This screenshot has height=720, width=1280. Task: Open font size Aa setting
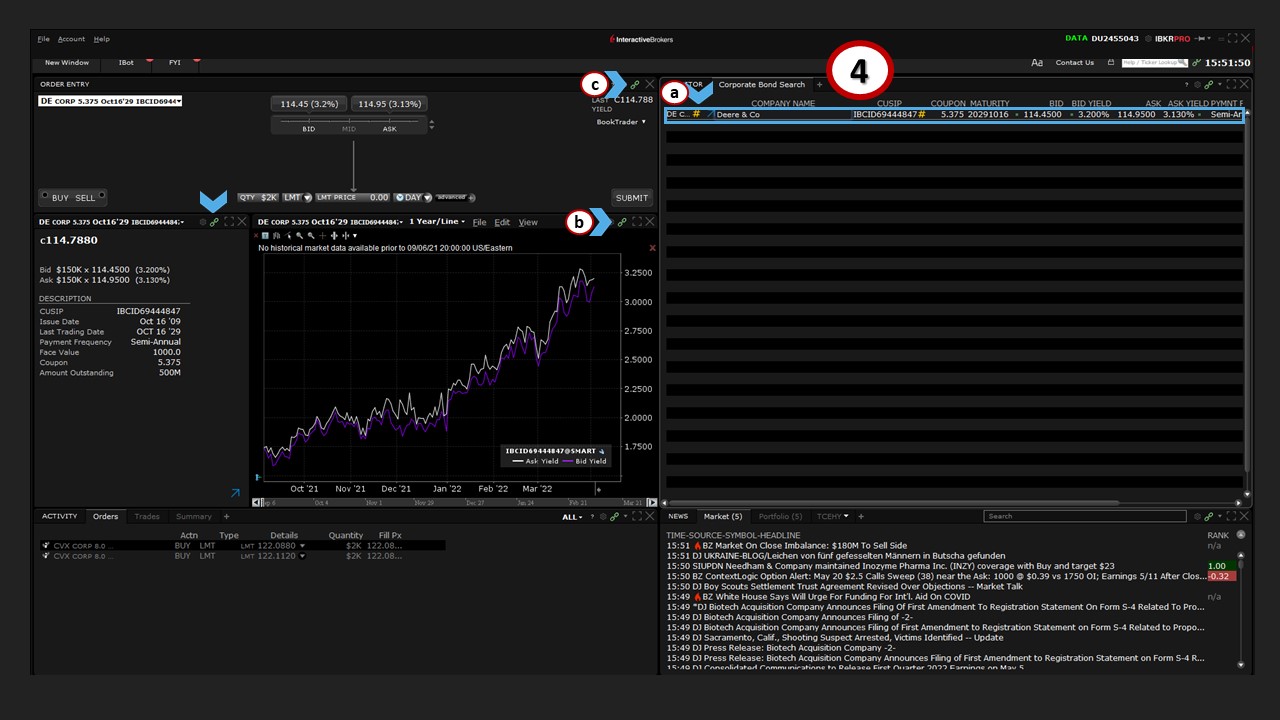[1037, 63]
